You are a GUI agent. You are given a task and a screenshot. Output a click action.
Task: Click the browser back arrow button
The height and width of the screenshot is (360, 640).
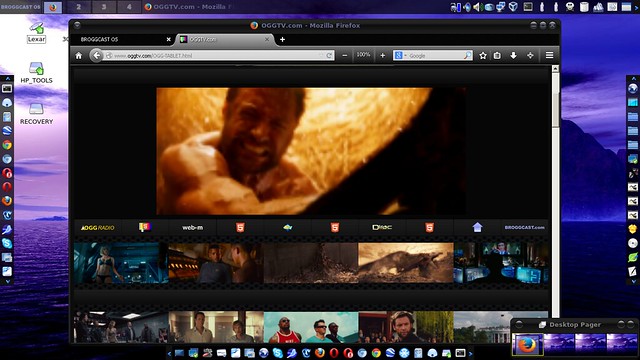tap(96, 56)
